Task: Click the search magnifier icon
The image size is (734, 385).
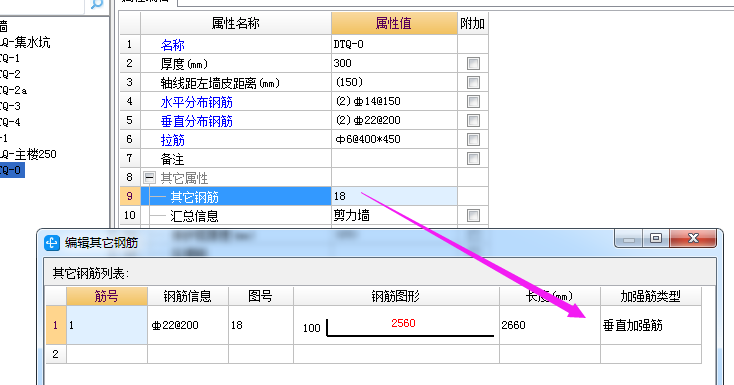Action: (96, 4)
